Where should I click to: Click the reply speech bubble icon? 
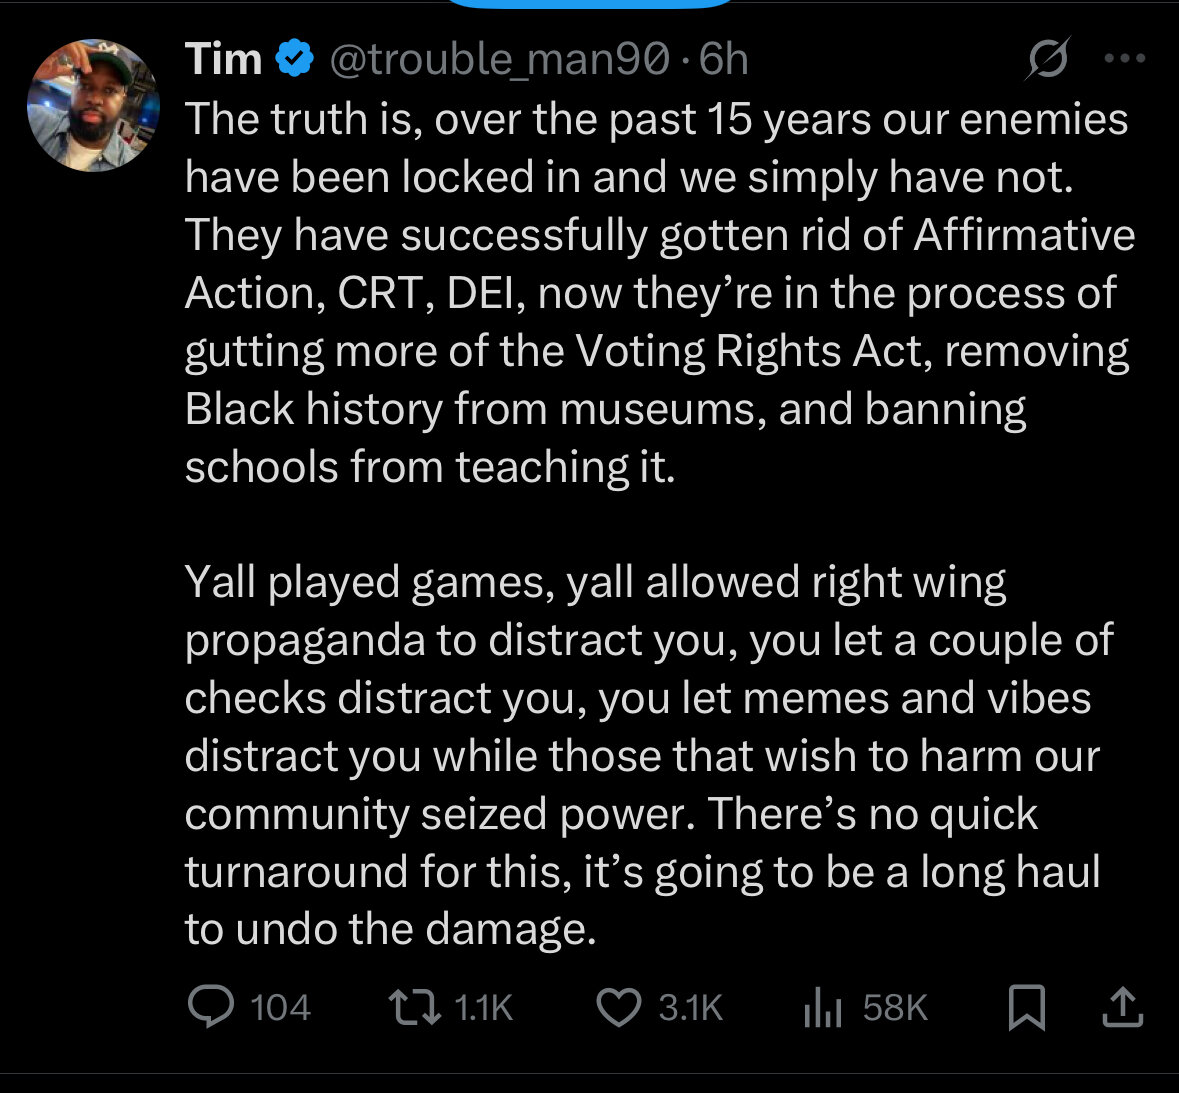(x=211, y=1006)
